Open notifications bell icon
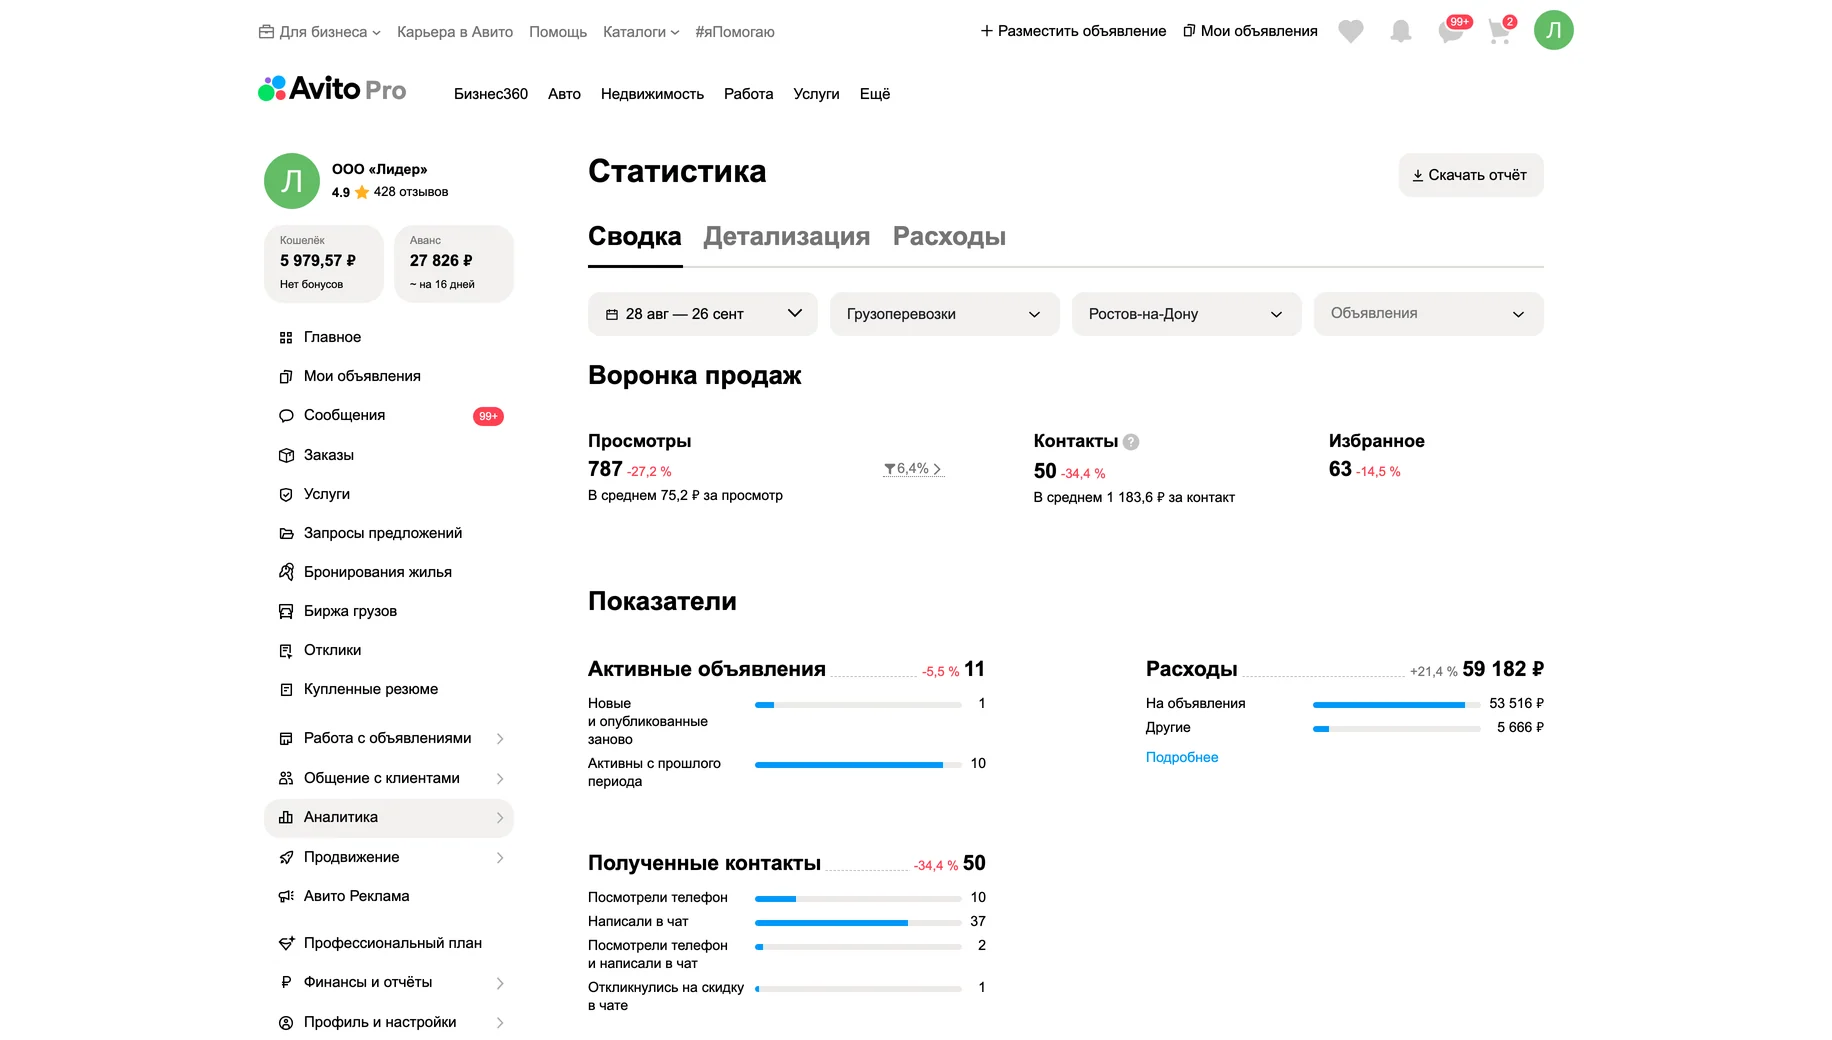 pyautogui.click(x=1401, y=32)
